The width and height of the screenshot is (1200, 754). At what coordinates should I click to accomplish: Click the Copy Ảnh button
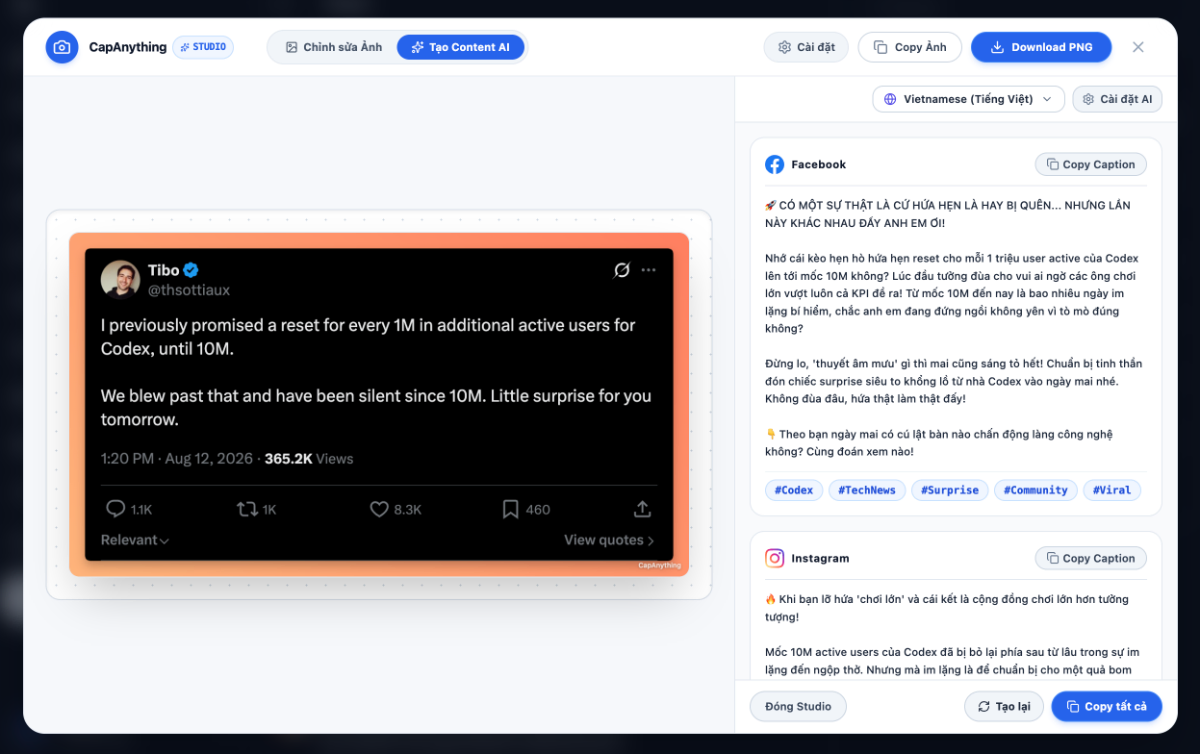coord(910,47)
